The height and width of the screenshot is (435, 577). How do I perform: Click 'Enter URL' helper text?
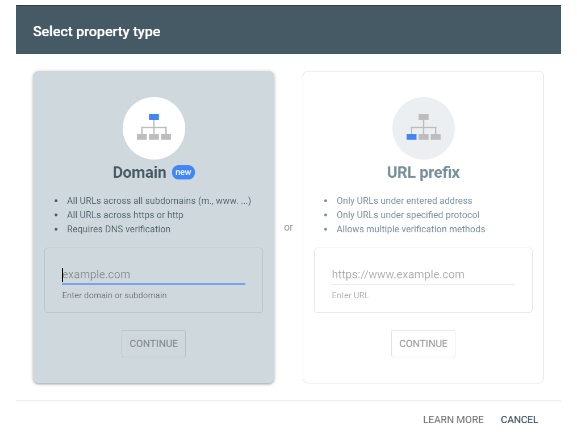click(x=350, y=295)
